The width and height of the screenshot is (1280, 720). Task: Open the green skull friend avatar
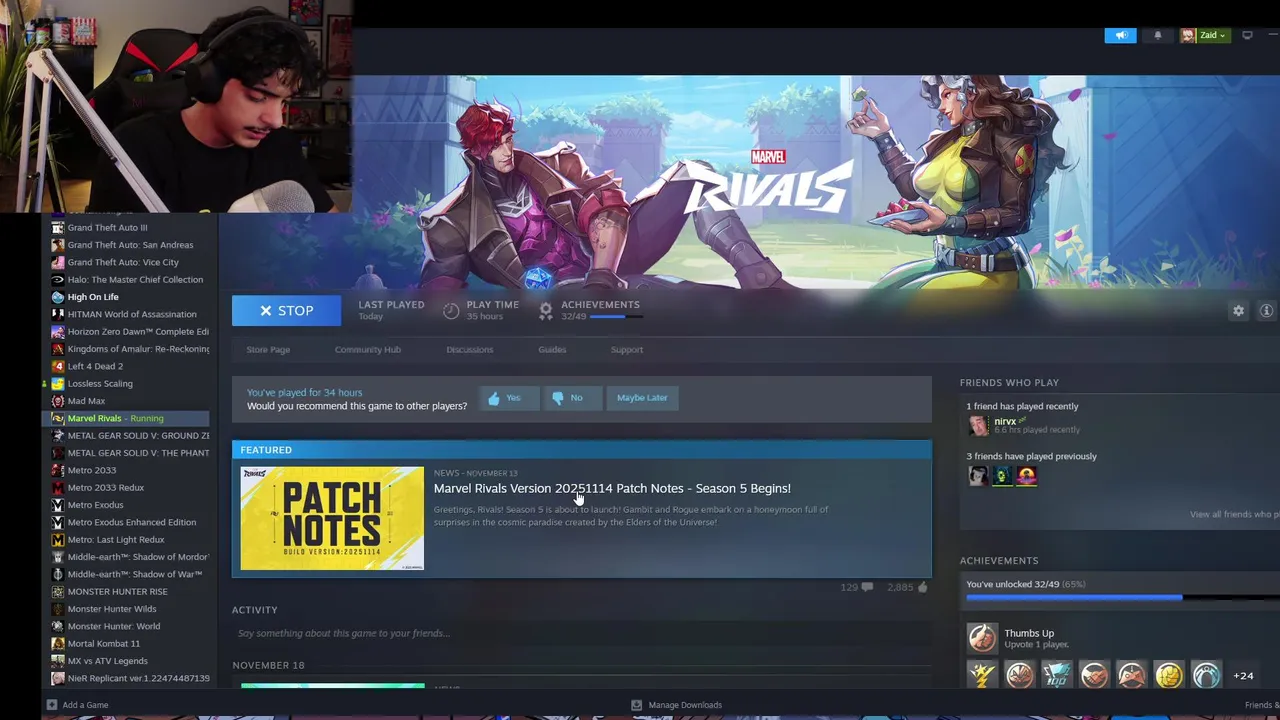[x=1002, y=476]
